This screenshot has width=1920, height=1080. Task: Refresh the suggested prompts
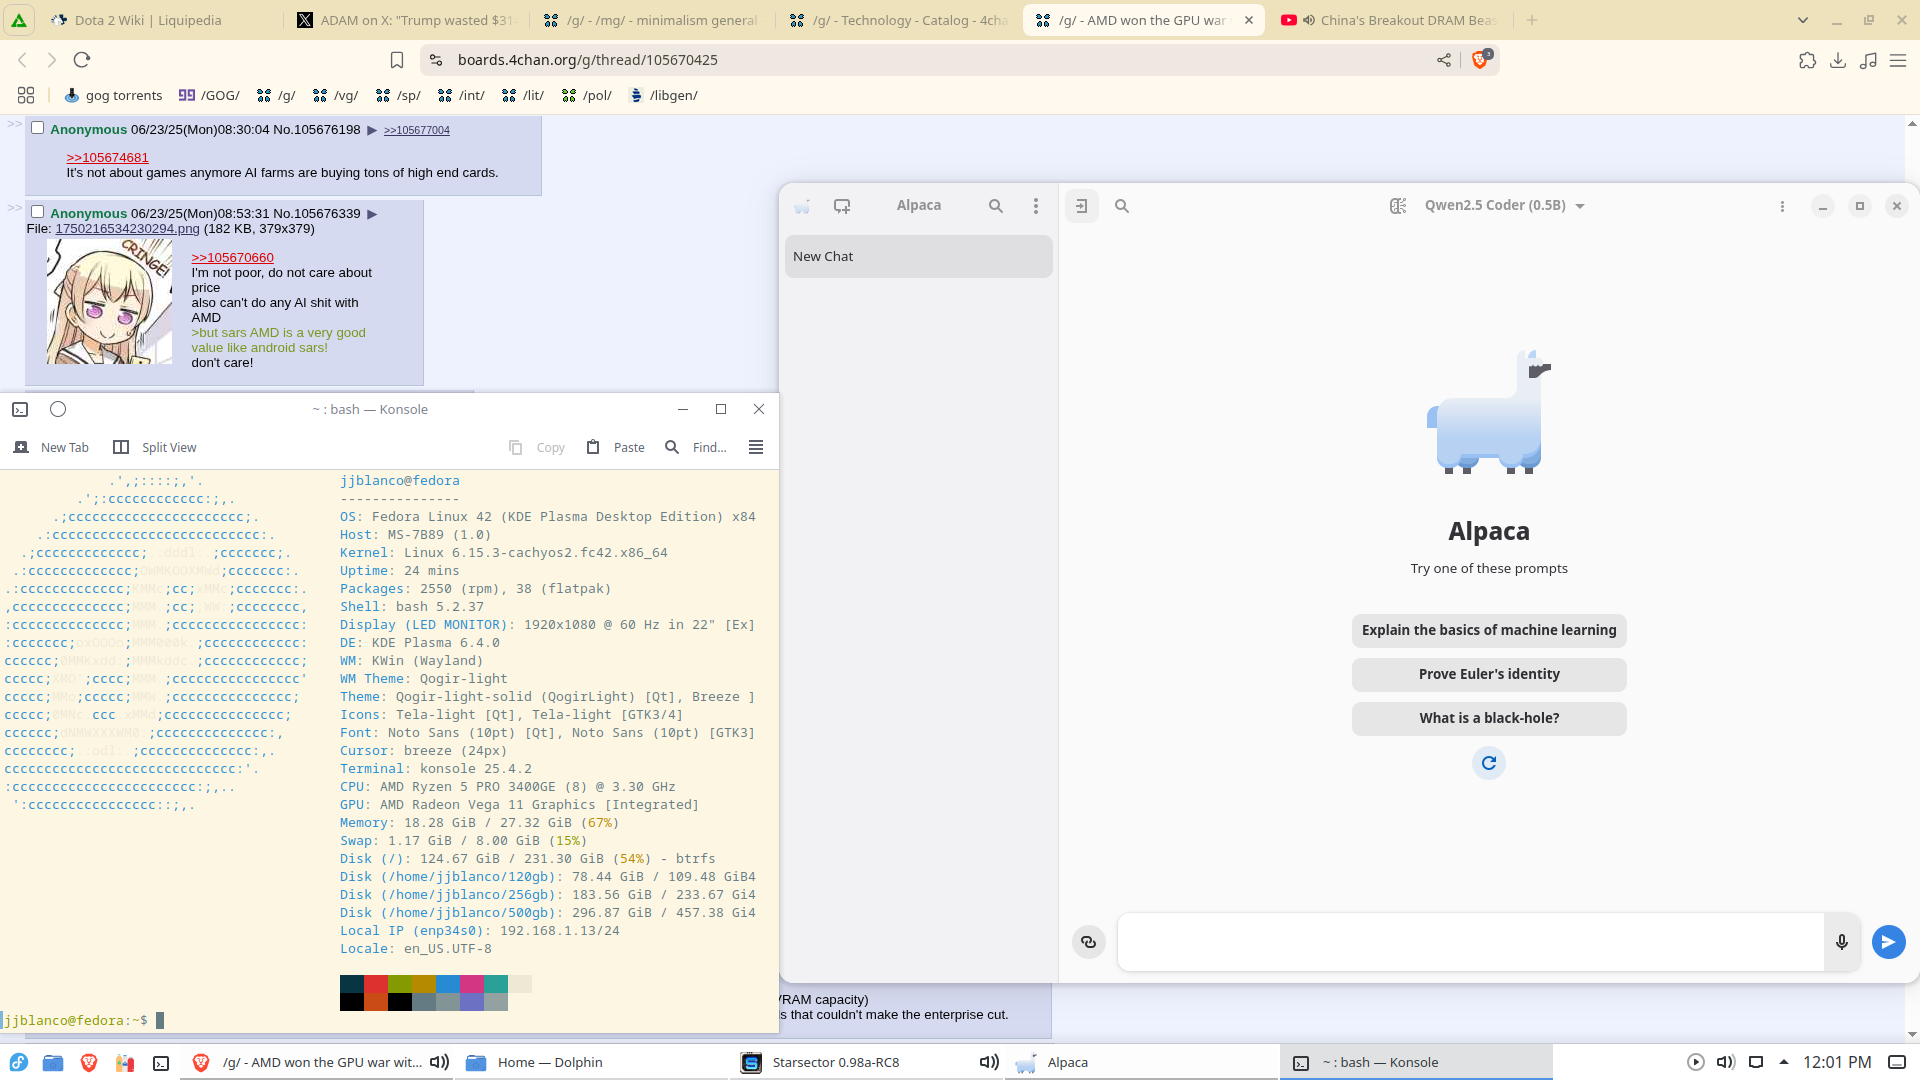[x=1489, y=763]
